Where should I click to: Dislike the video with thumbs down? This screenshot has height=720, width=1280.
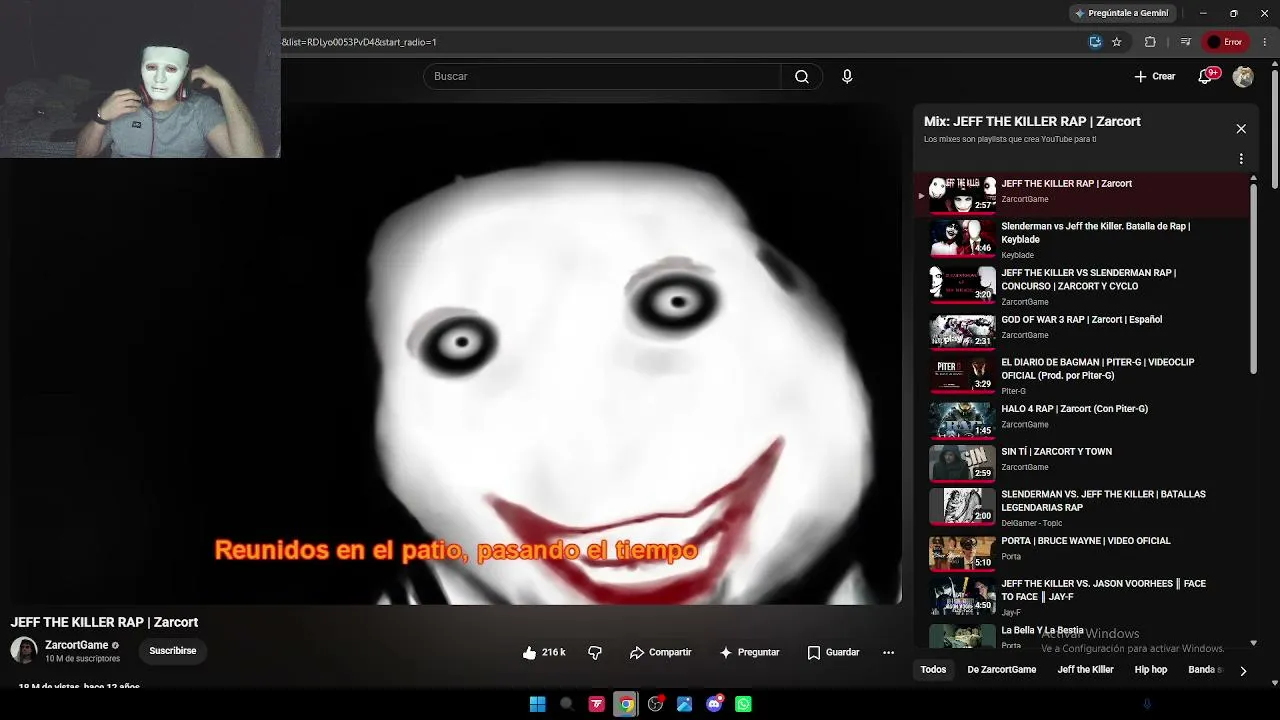point(595,652)
